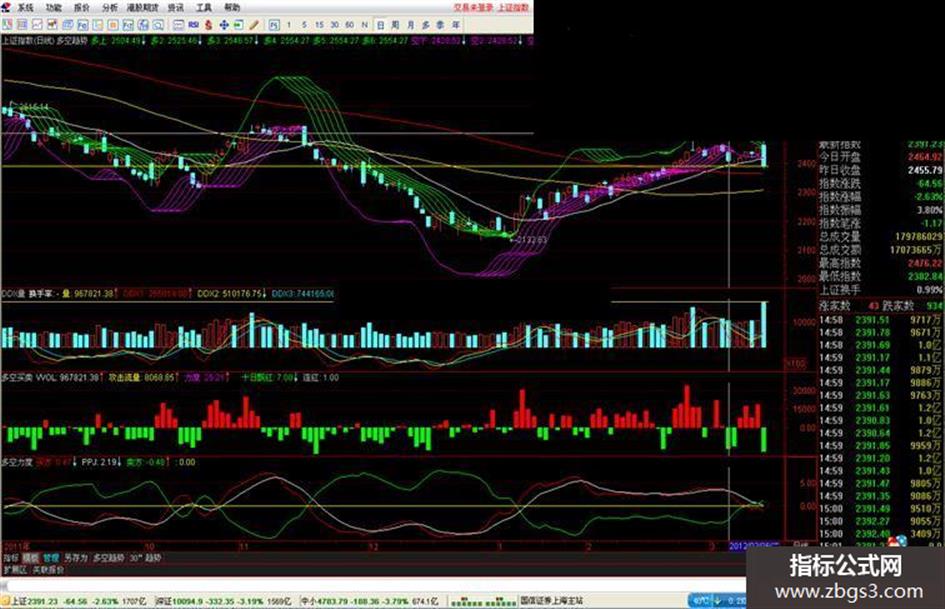Image resolution: width=945 pixels, height=609 pixels.
Task: Click the 最高指数 2476.22 row
Action: [881, 263]
